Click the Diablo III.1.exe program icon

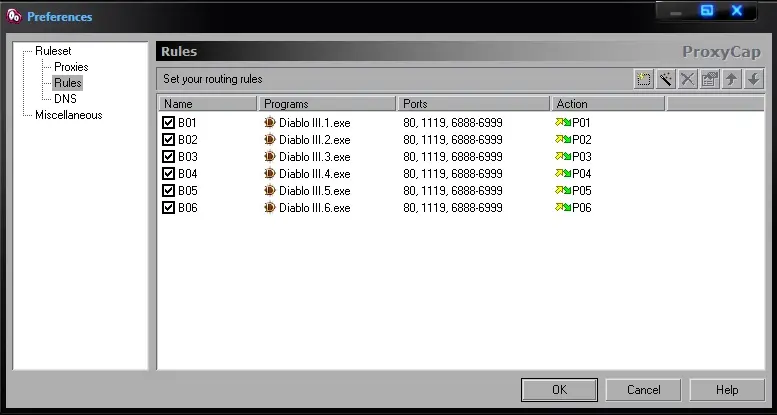270,122
